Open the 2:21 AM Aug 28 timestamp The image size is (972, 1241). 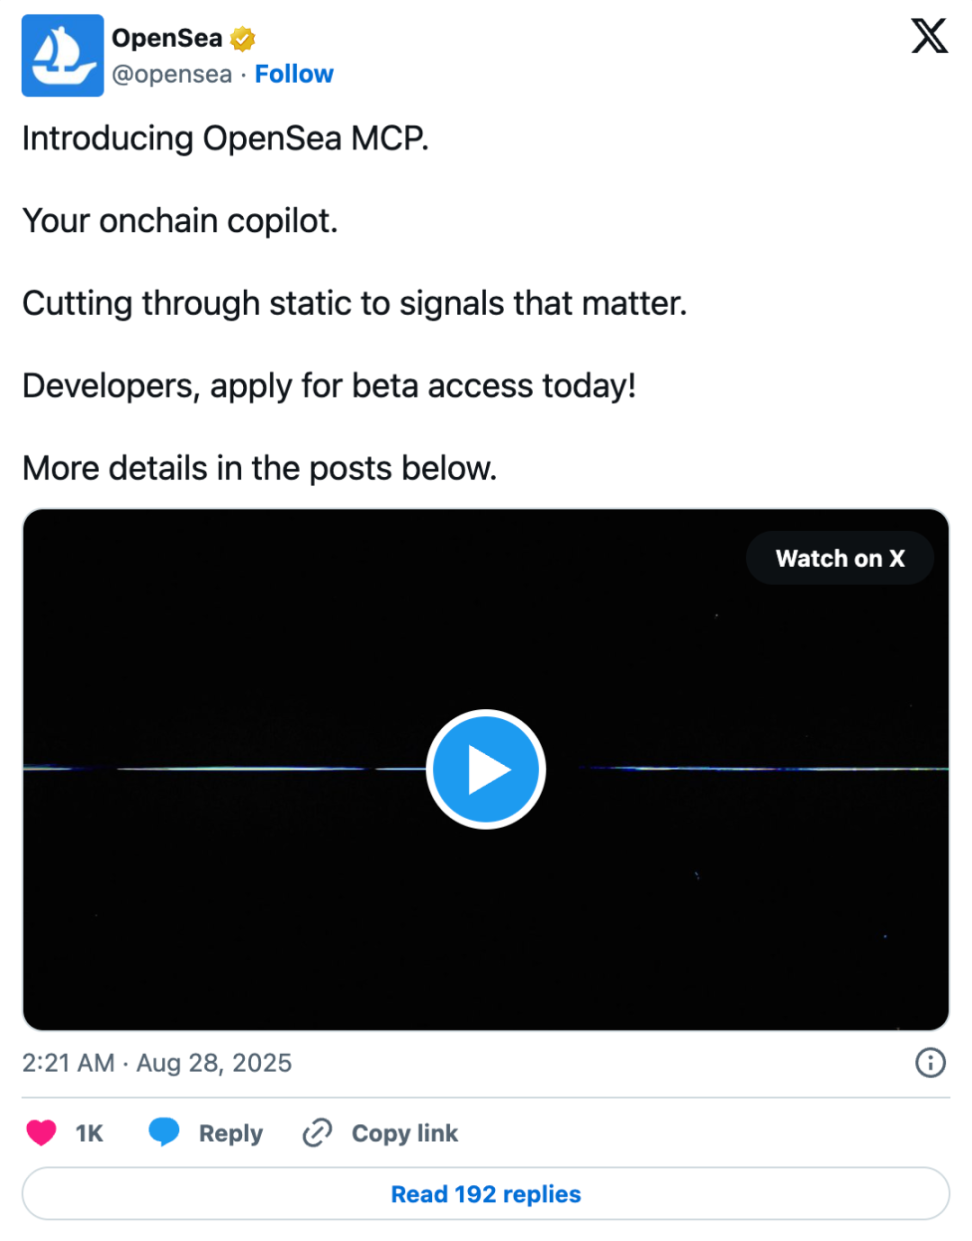coord(157,1062)
